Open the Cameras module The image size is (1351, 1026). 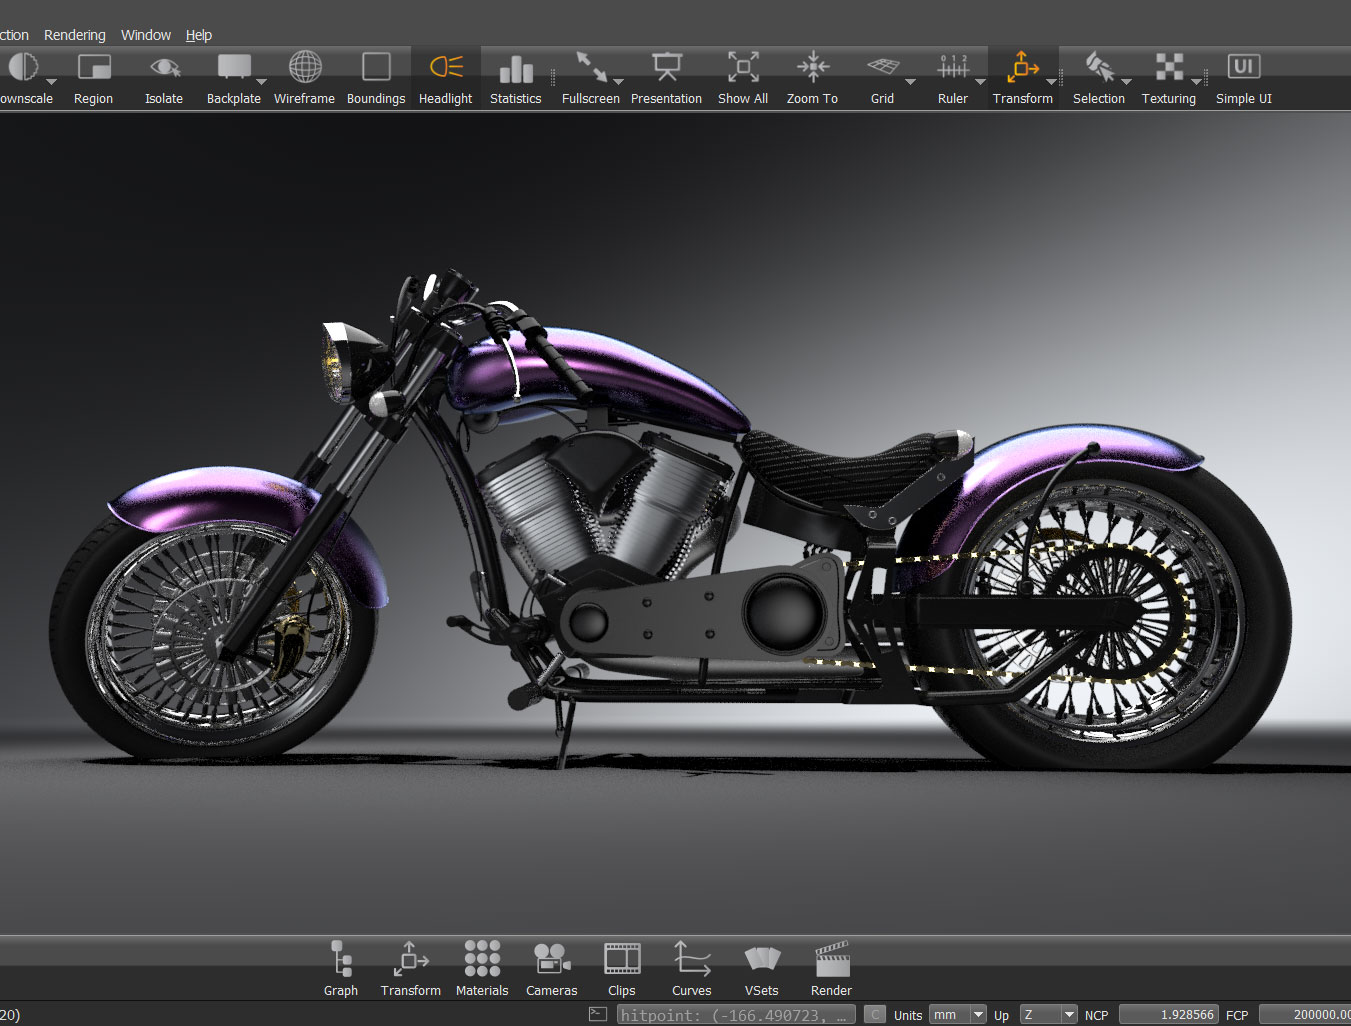(x=551, y=960)
